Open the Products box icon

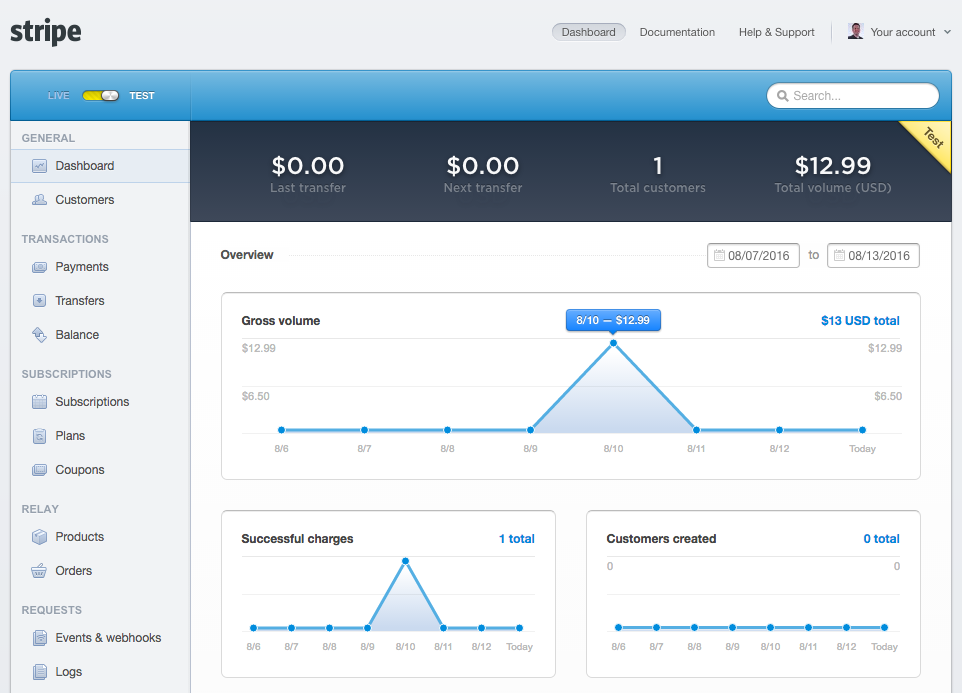(x=39, y=537)
